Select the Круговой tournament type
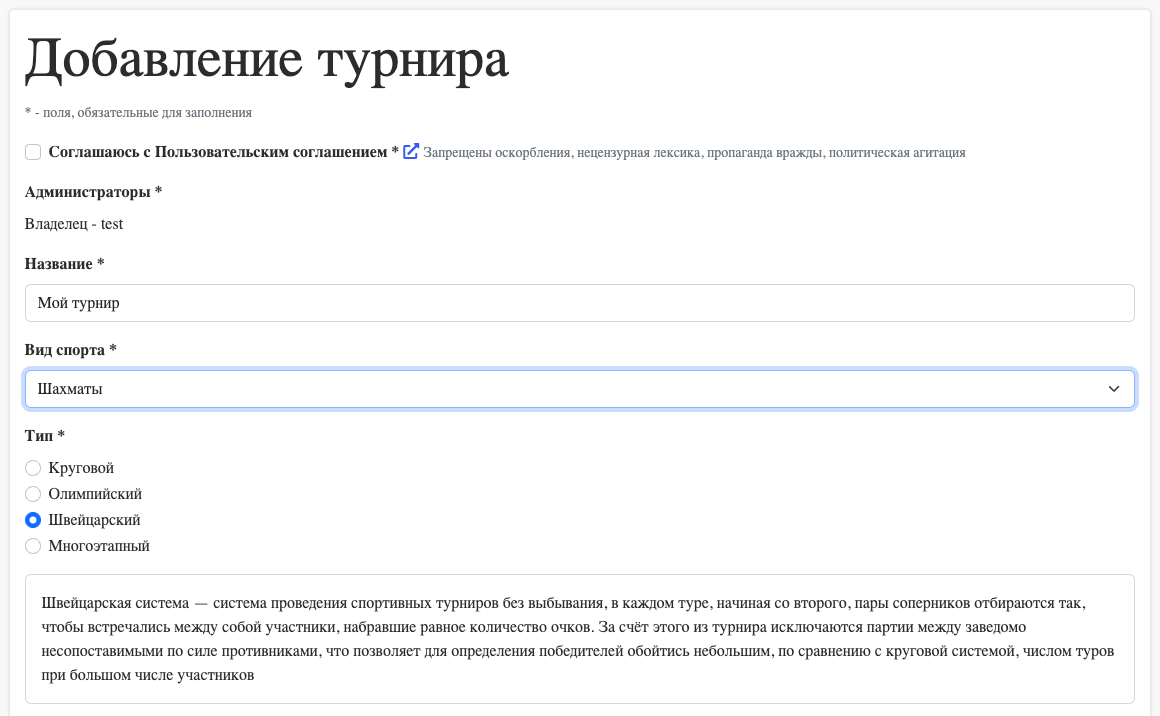 click(33, 468)
